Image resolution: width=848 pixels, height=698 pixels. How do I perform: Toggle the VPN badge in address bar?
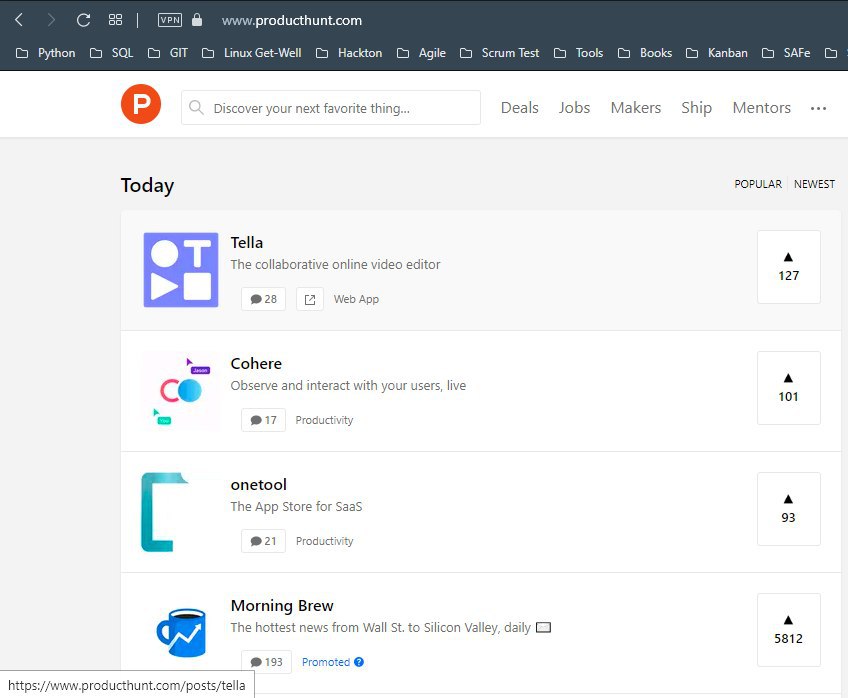tap(170, 20)
